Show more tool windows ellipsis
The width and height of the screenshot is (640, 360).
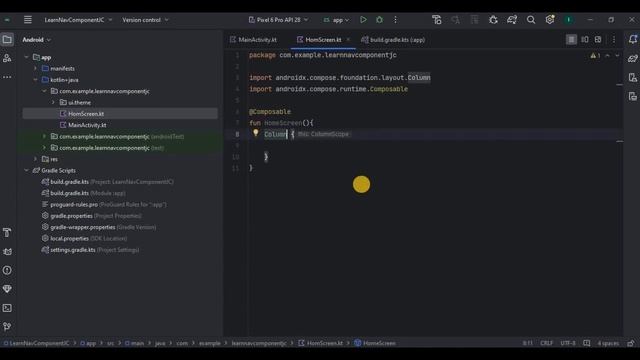(x=7, y=77)
